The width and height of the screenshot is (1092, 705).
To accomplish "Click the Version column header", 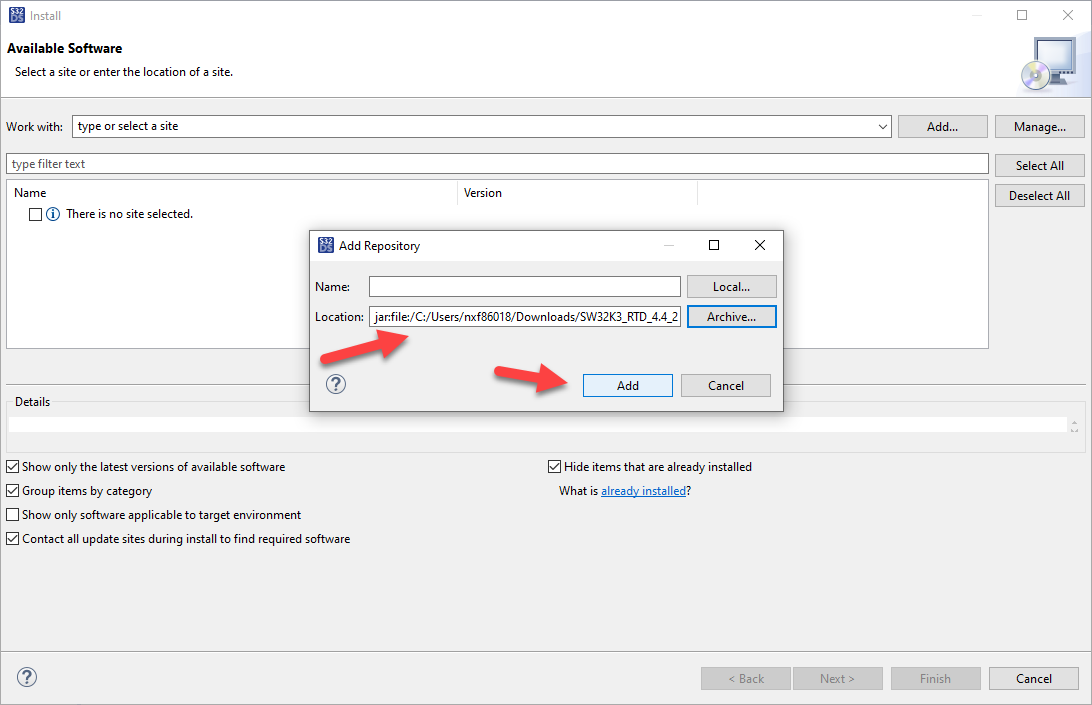I will click(482, 192).
